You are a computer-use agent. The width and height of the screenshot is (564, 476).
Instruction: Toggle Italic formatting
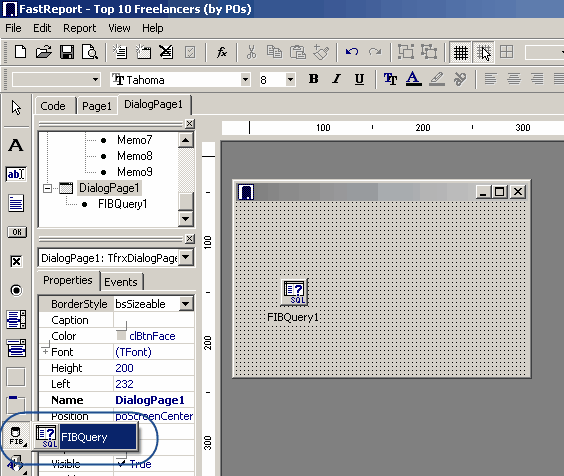click(336, 79)
